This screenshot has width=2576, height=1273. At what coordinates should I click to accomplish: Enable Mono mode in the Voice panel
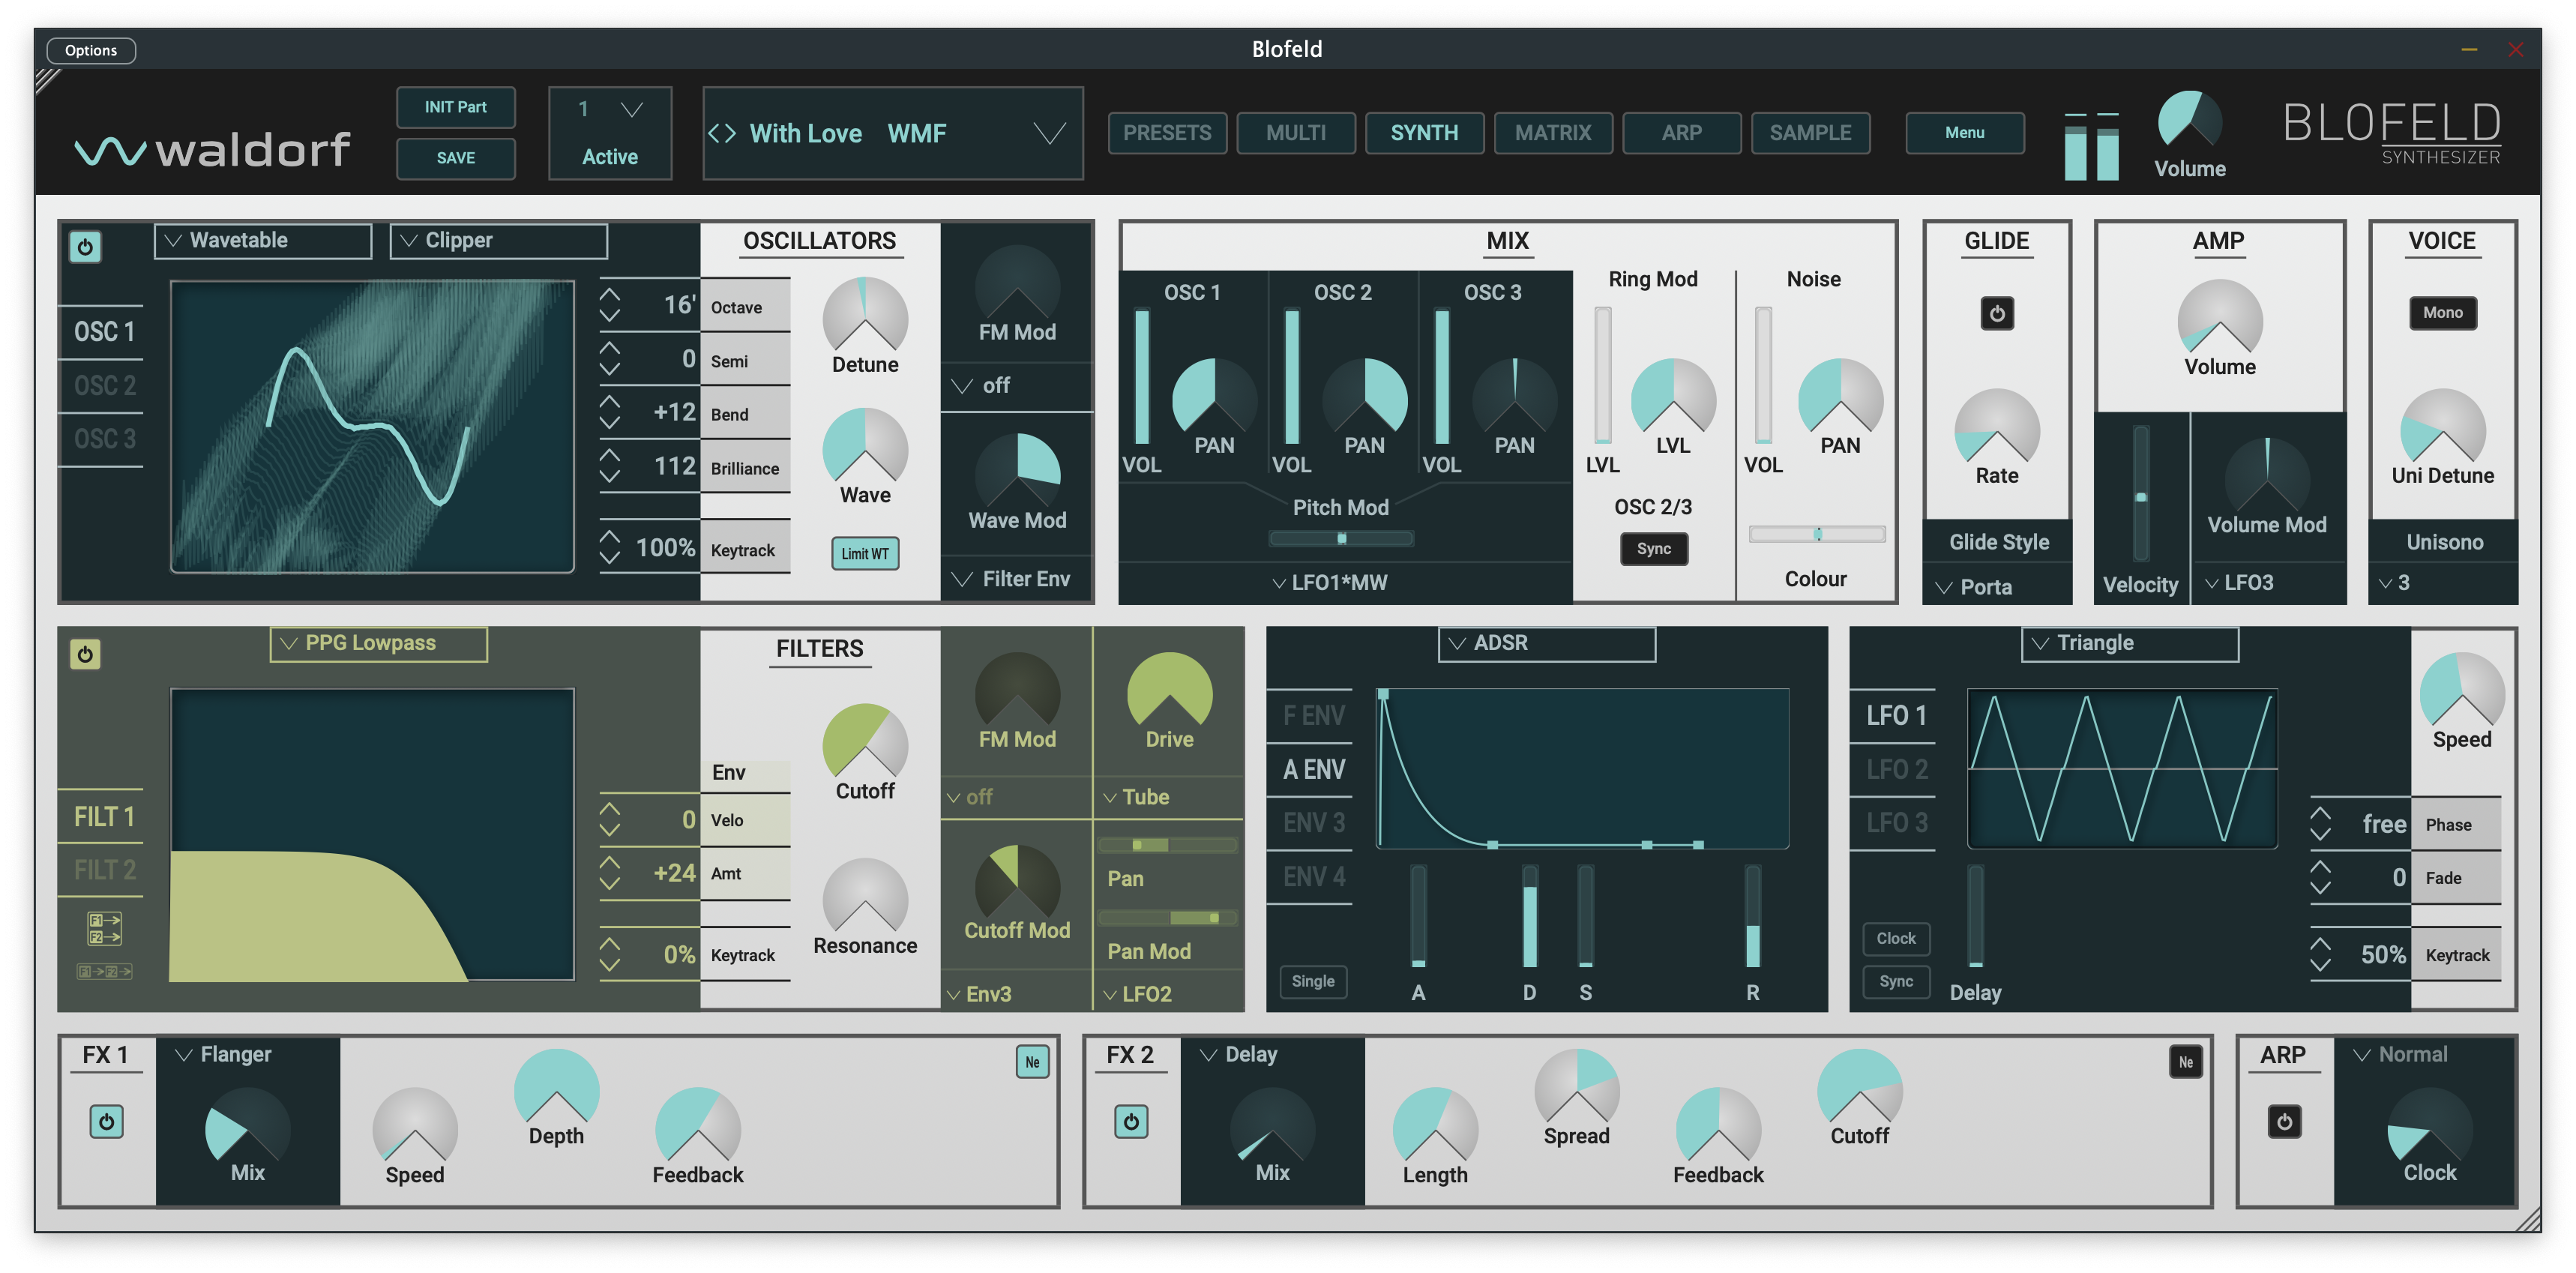tap(2442, 313)
